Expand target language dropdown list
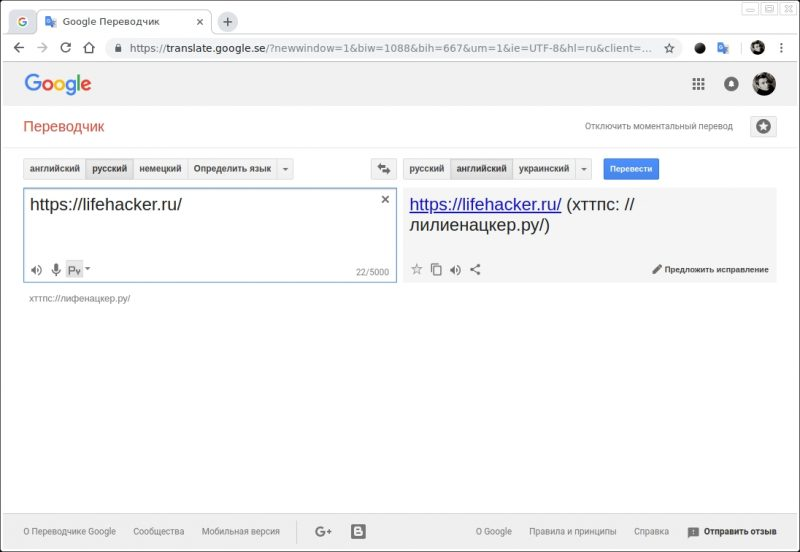Image resolution: width=800 pixels, height=552 pixels. point(584,169)
